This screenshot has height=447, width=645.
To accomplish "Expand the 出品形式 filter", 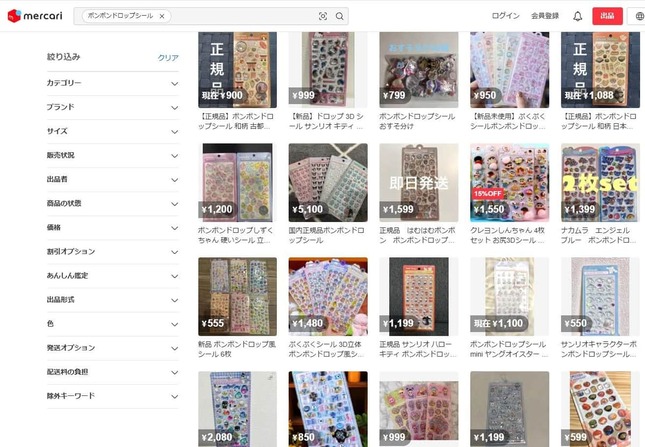I will click(x=112, y=300).
